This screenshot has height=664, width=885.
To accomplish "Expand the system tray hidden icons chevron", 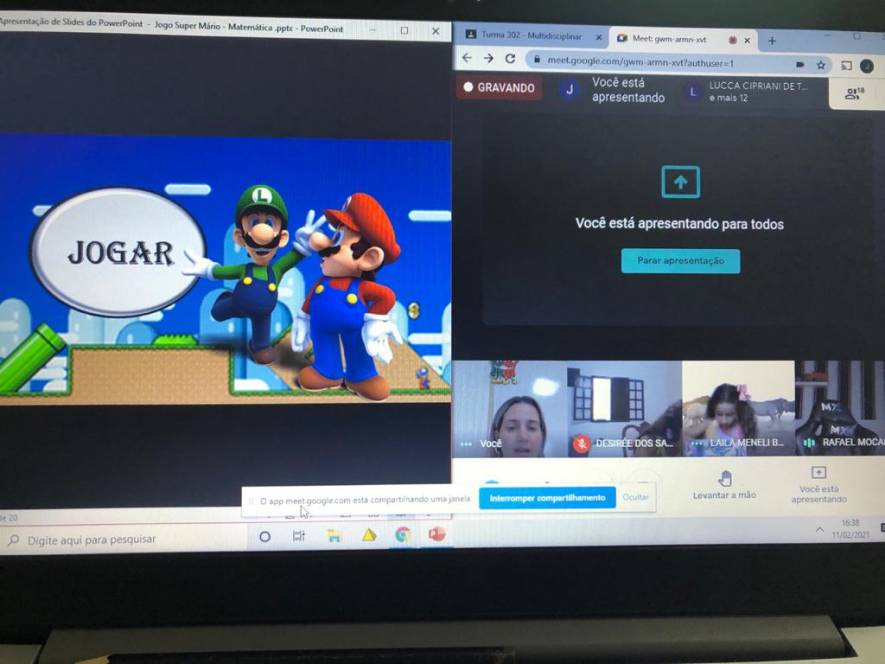I will pyautogui.click(x=820, y=530).
